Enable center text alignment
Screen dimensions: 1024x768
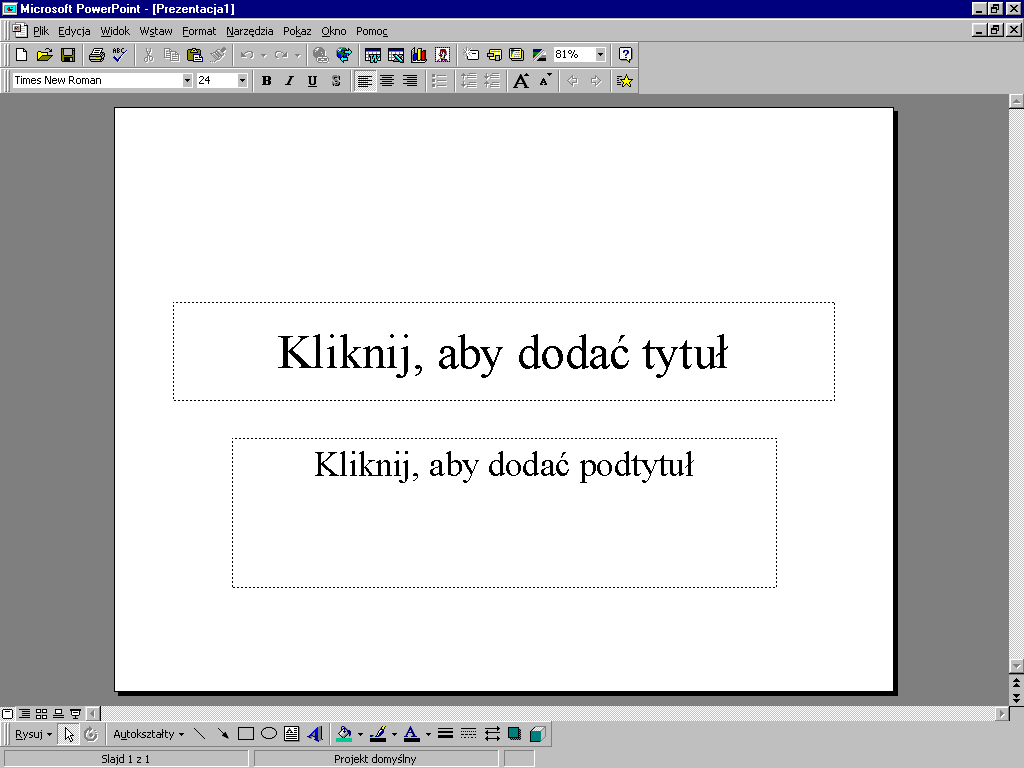tap(387, 81)
